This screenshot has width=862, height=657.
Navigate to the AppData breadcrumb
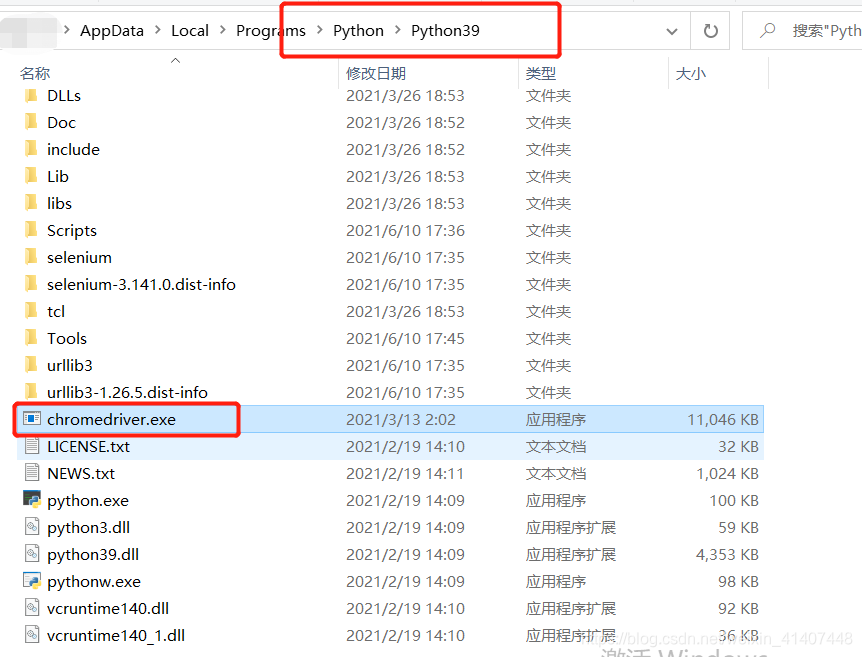tap(112, 30)
